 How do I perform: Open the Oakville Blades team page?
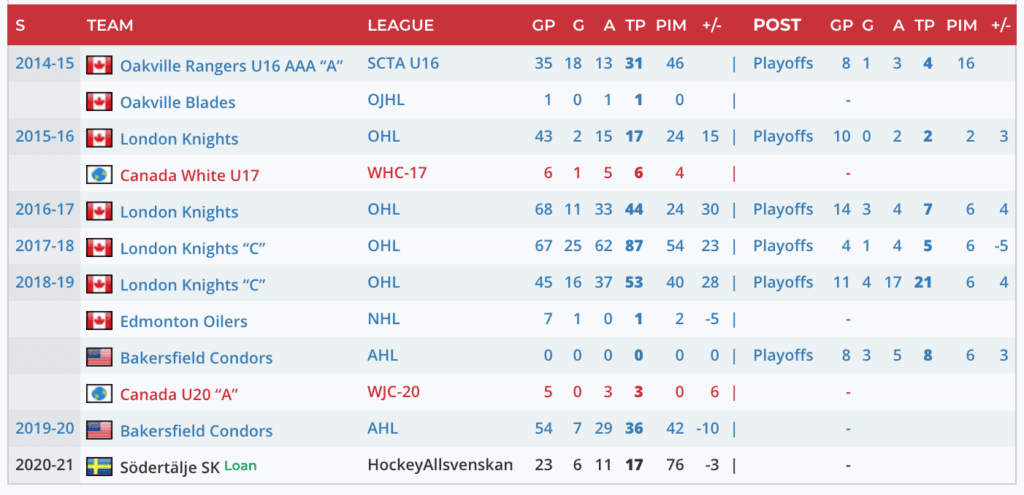coord(177,102)
